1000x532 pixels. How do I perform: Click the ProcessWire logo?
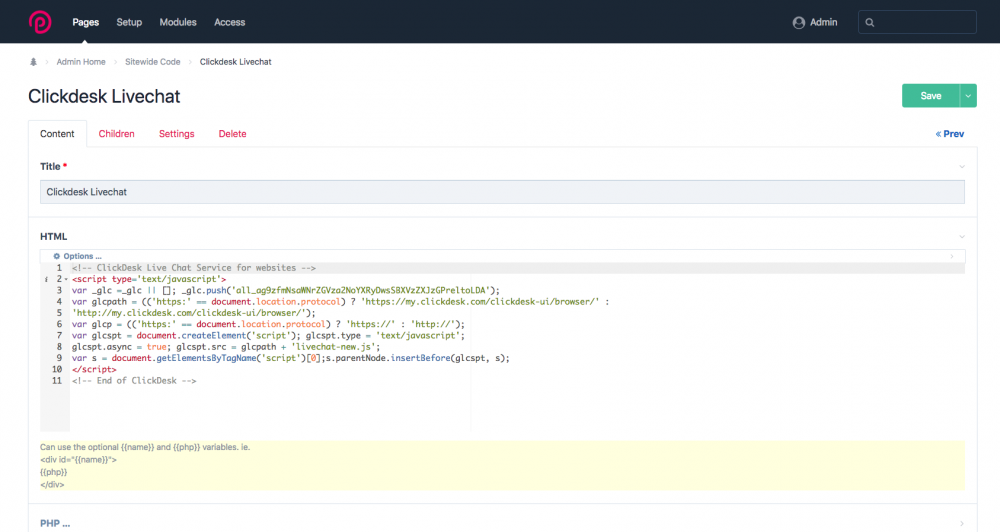point(41,21)
